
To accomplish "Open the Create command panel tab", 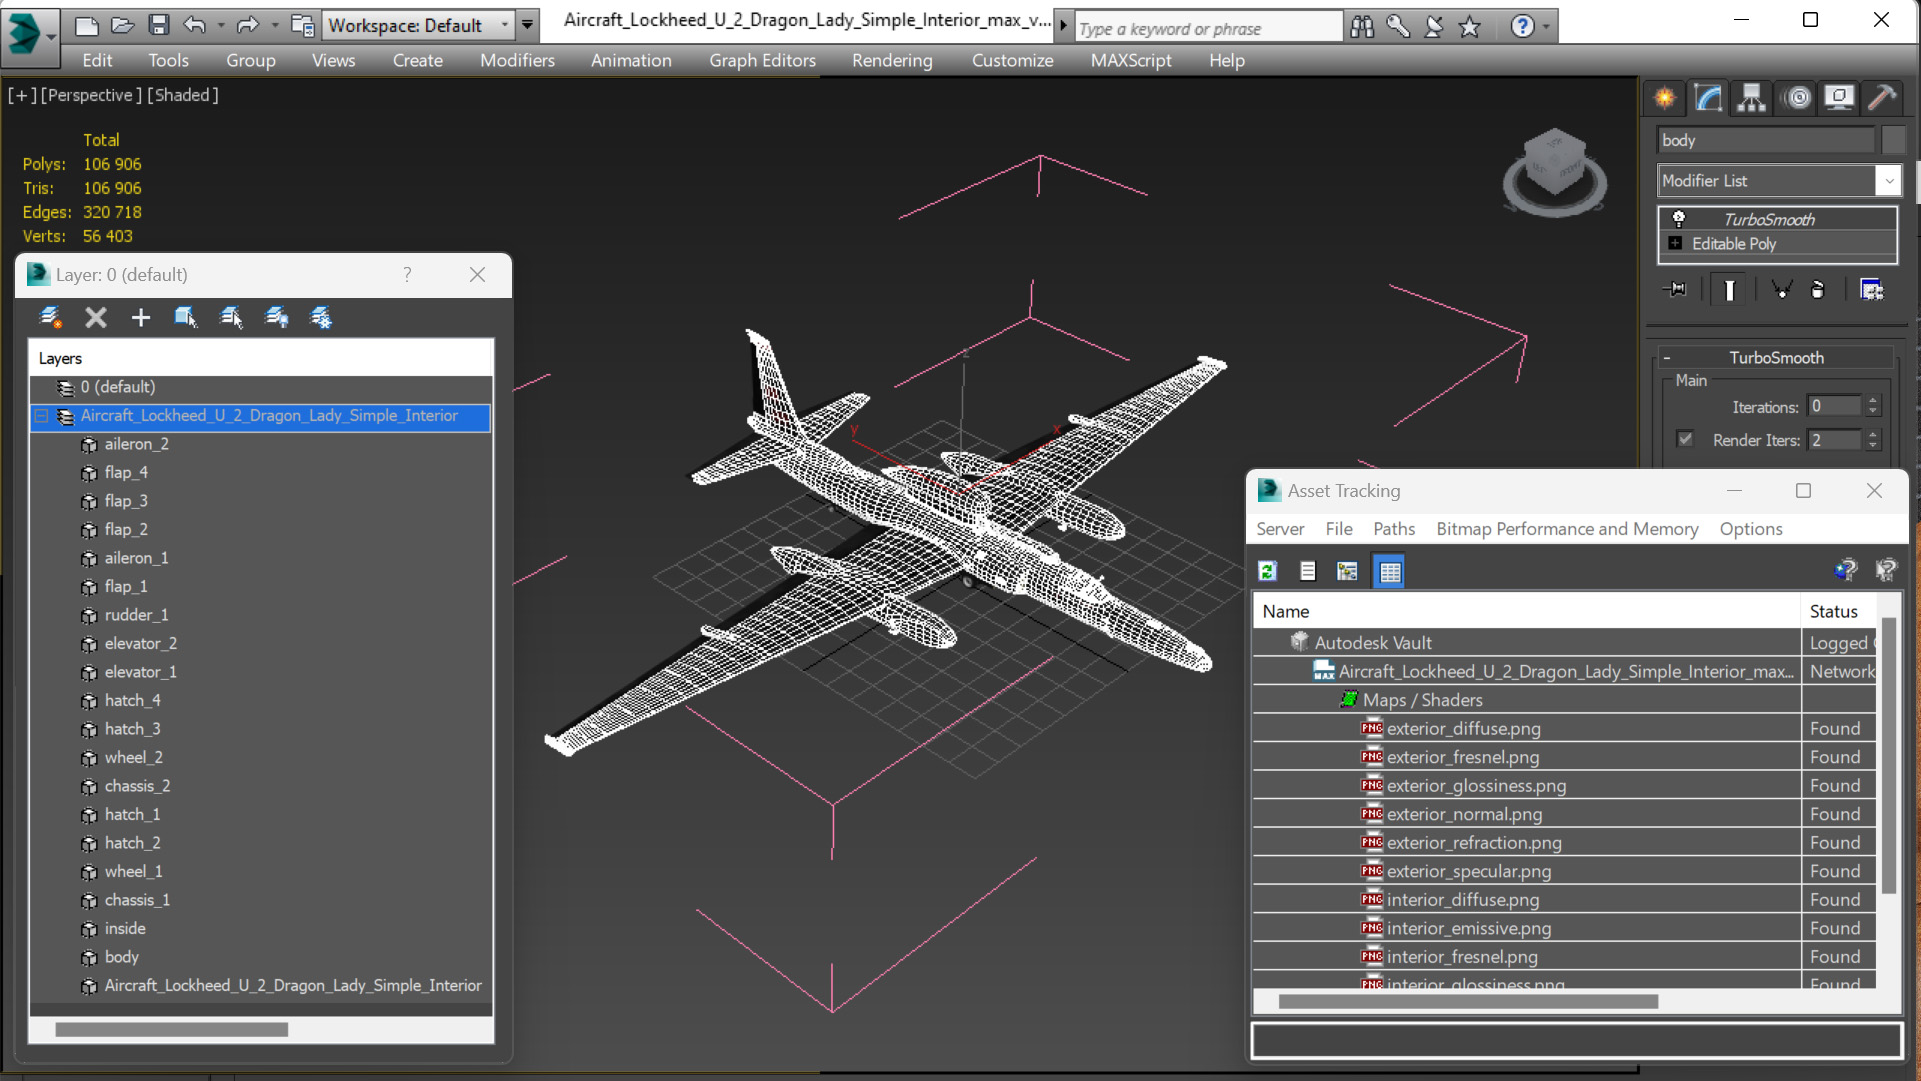I will coord(1665,97).
